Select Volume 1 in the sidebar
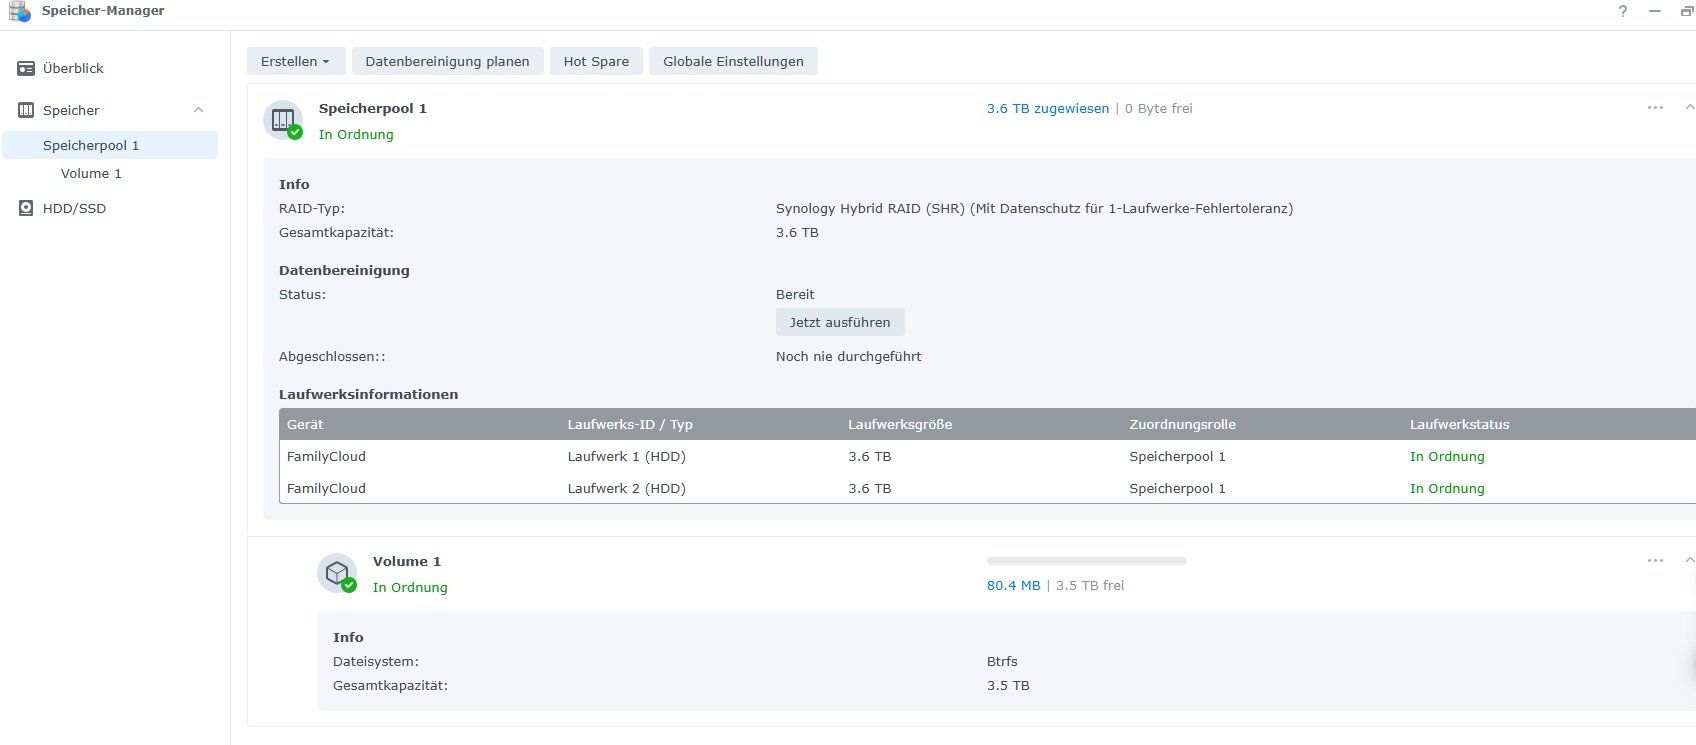The image size is (1696, 745). (91, 173)
